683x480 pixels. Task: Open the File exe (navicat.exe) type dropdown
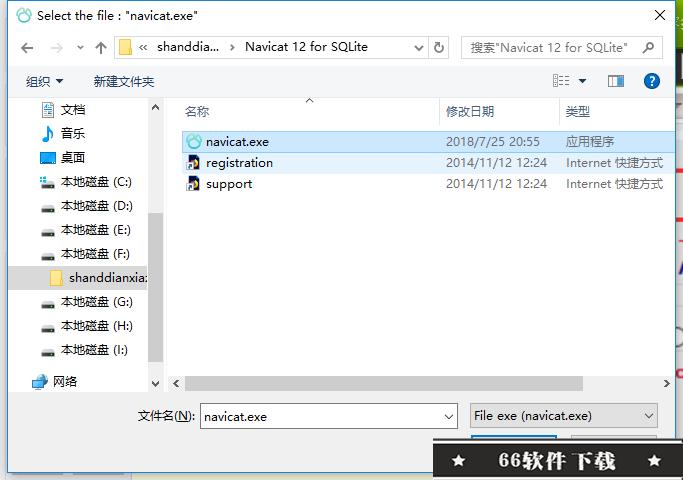coord(564,416)
